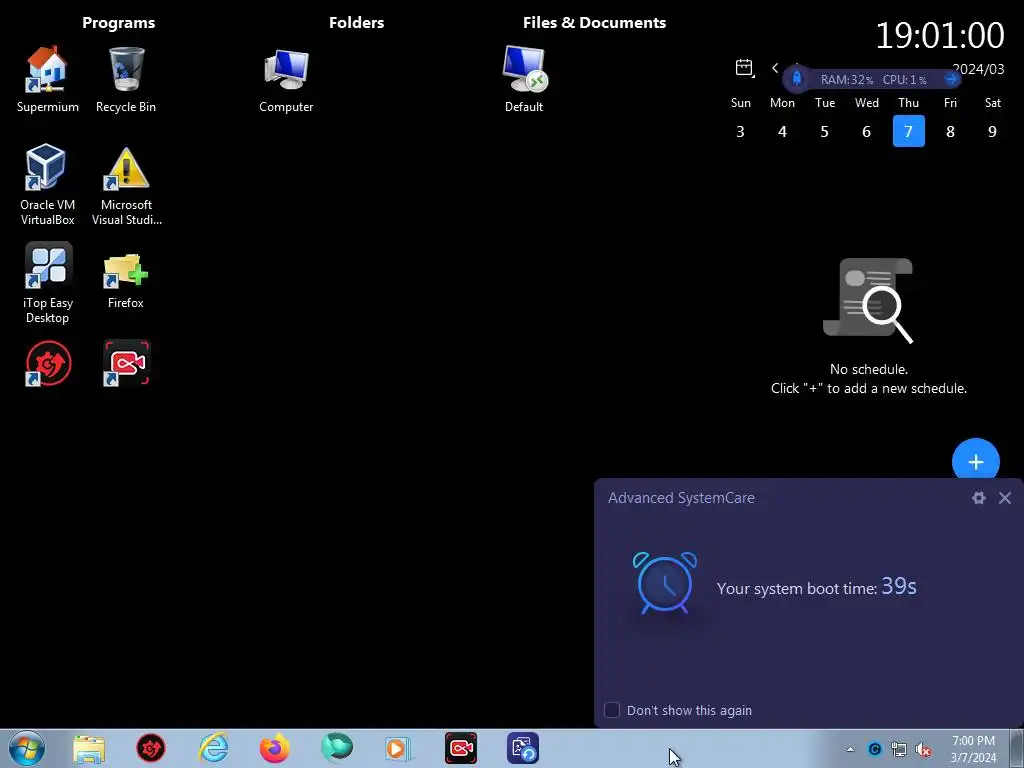Click the CPU:1% readout

click(x=904, y=80)
